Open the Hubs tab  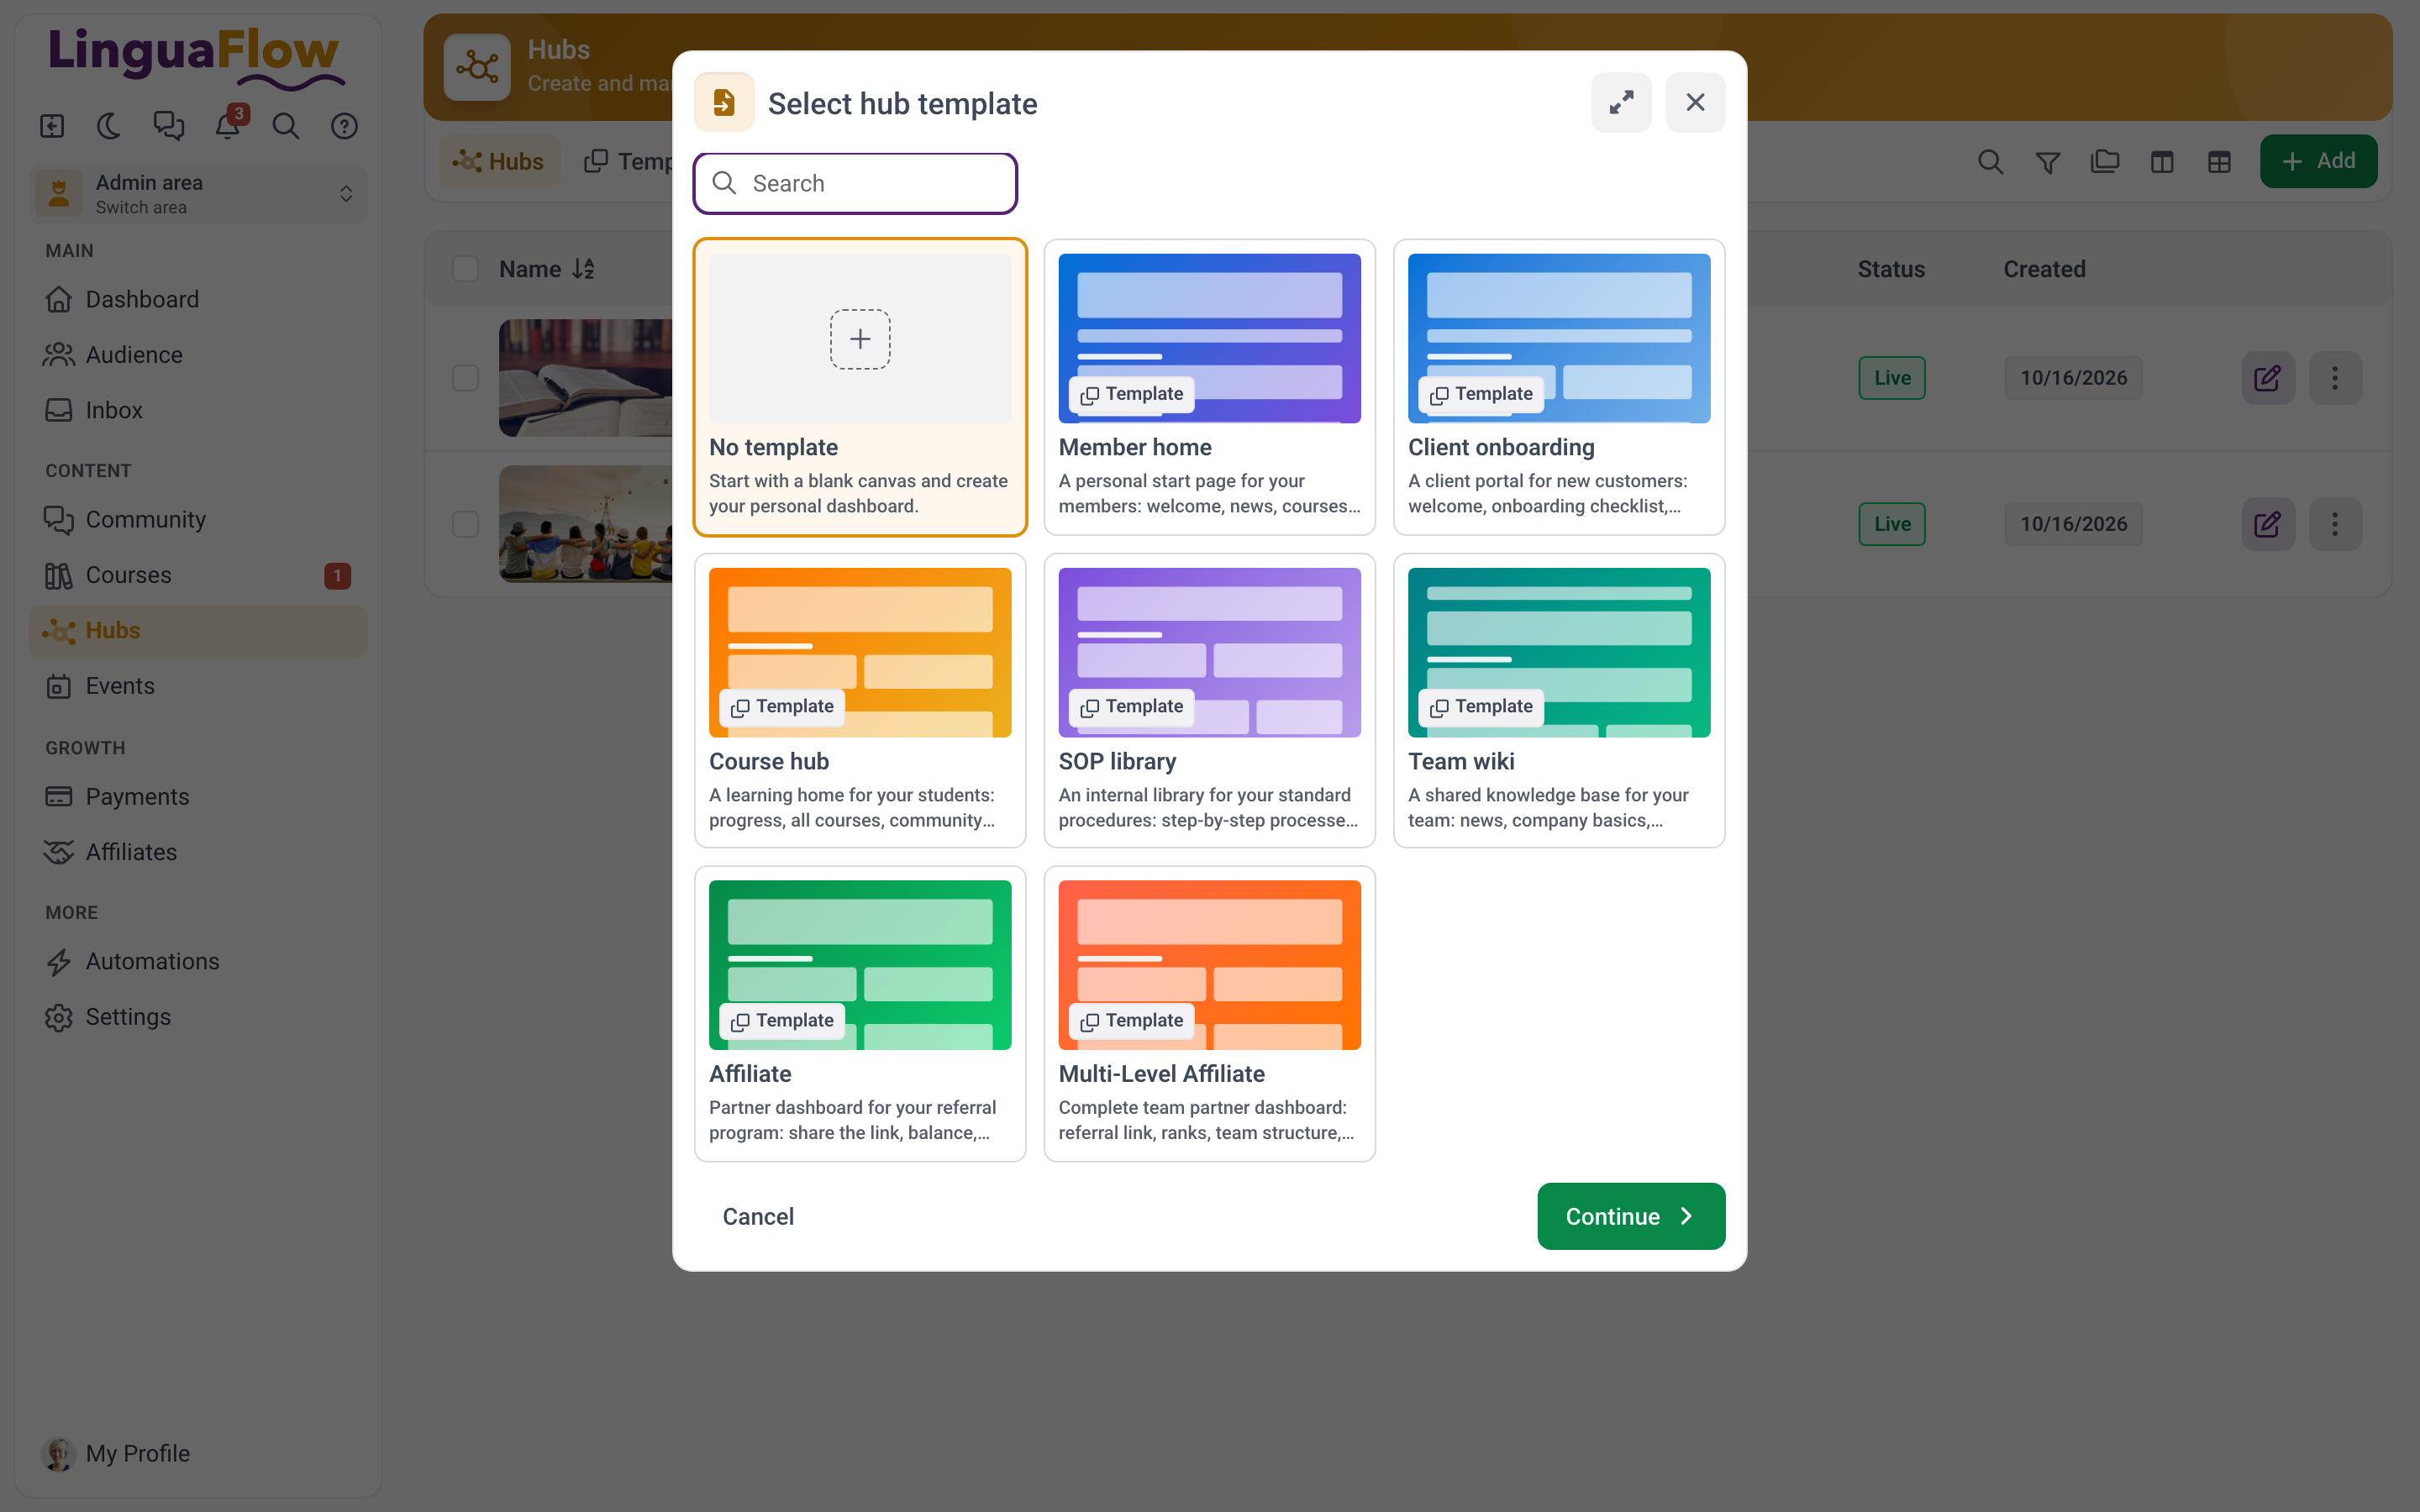click(x=499, y=161)
